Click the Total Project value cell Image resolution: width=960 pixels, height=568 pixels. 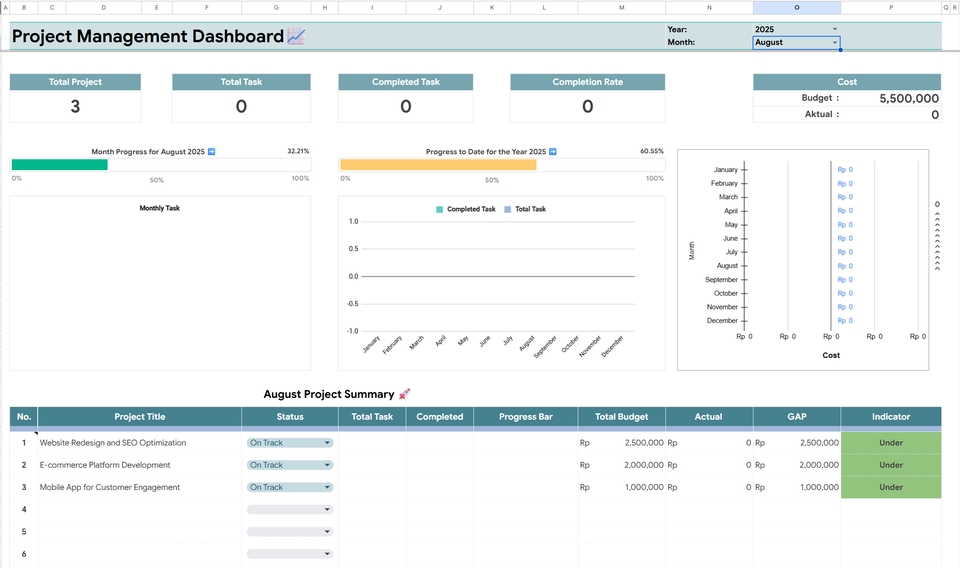click(75, 107)
